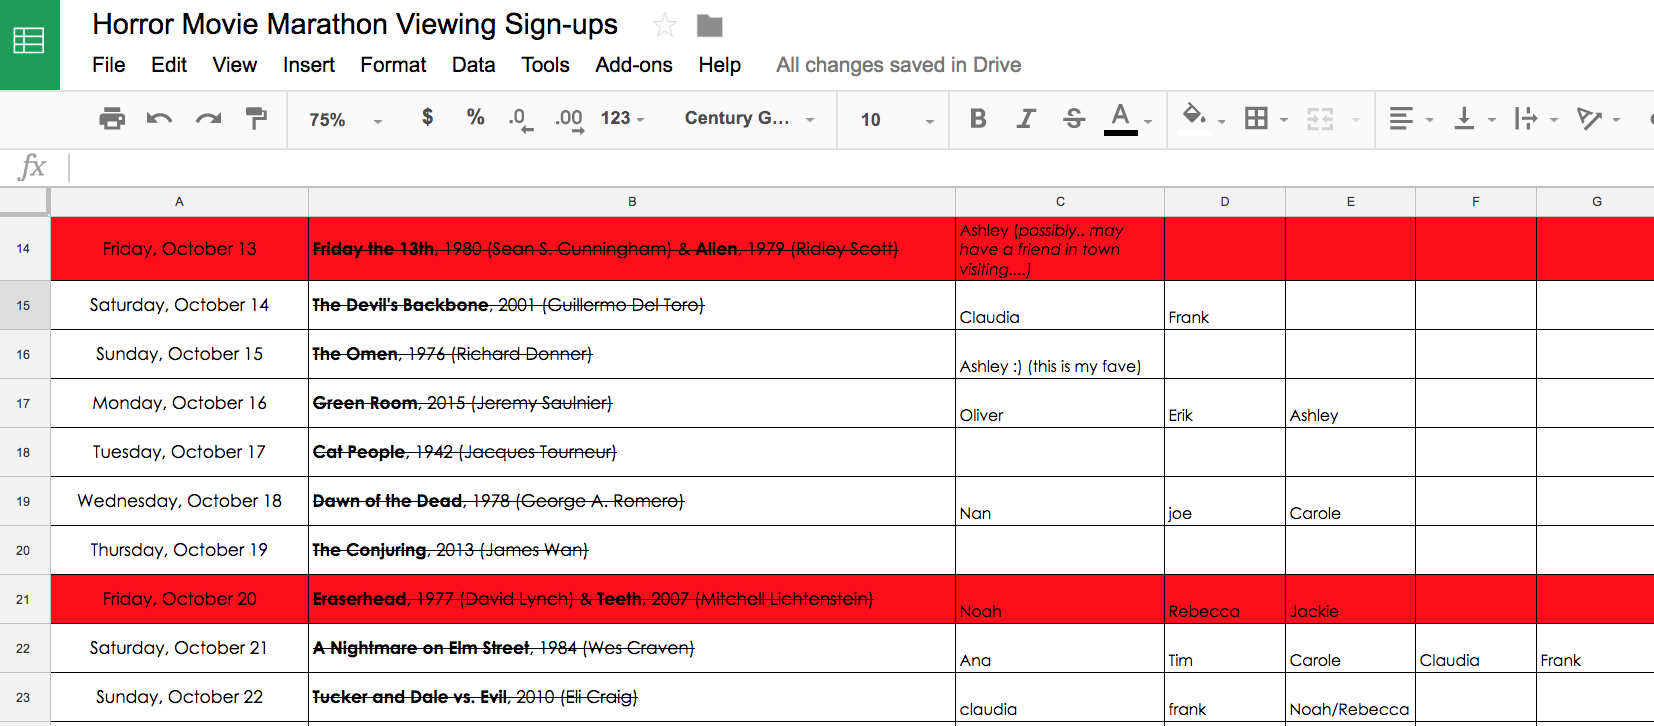Format as currency with dollar button

pyautogui.click(x=427, y=118)
